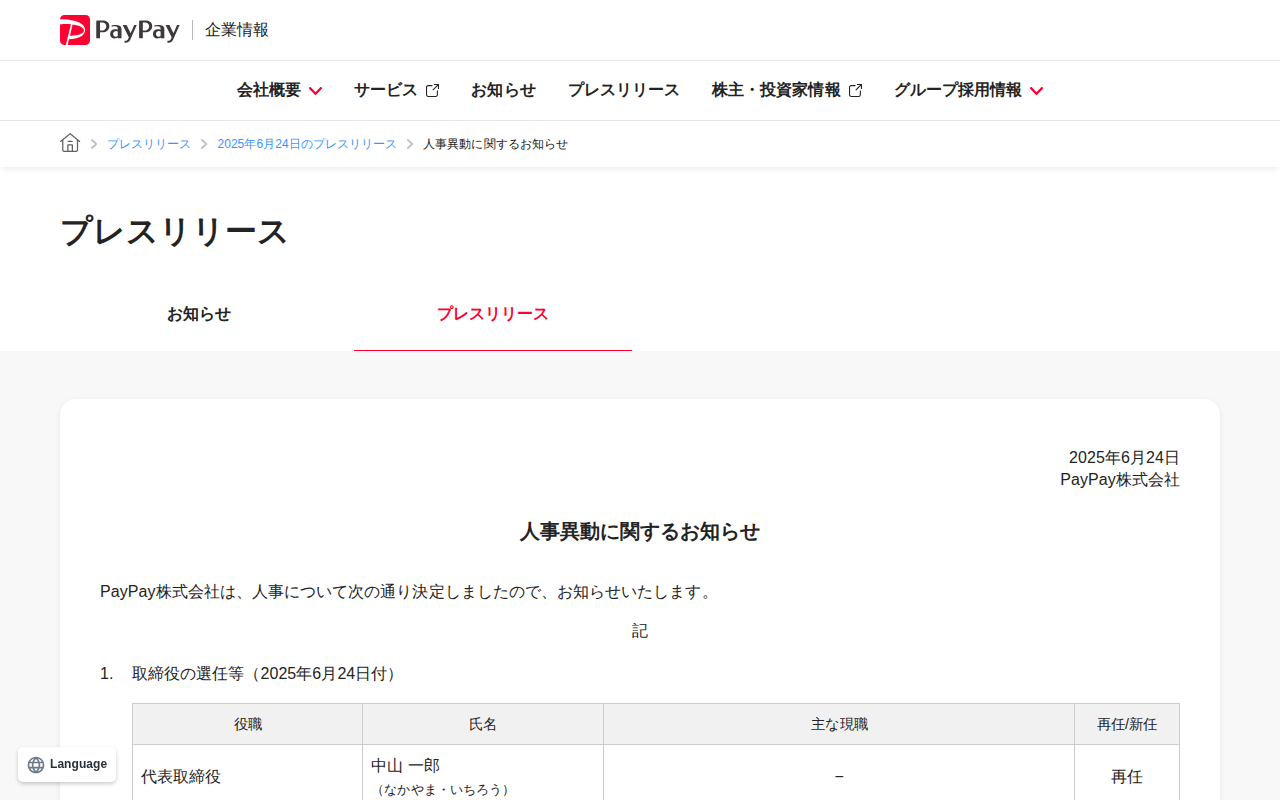The height and width of the screenshot is (800, 1280).
Task: Click the globe icon in Language button
Action: click(x=36, y=765)
